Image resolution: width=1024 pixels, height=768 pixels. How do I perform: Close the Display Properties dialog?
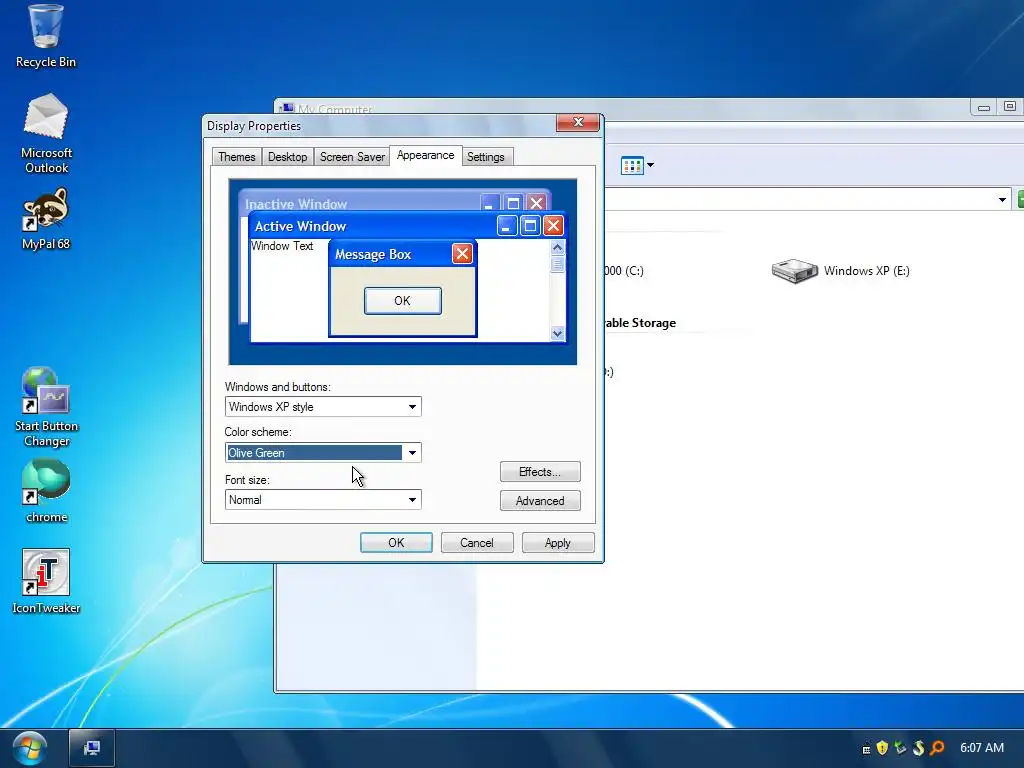[x=578, y=122]
